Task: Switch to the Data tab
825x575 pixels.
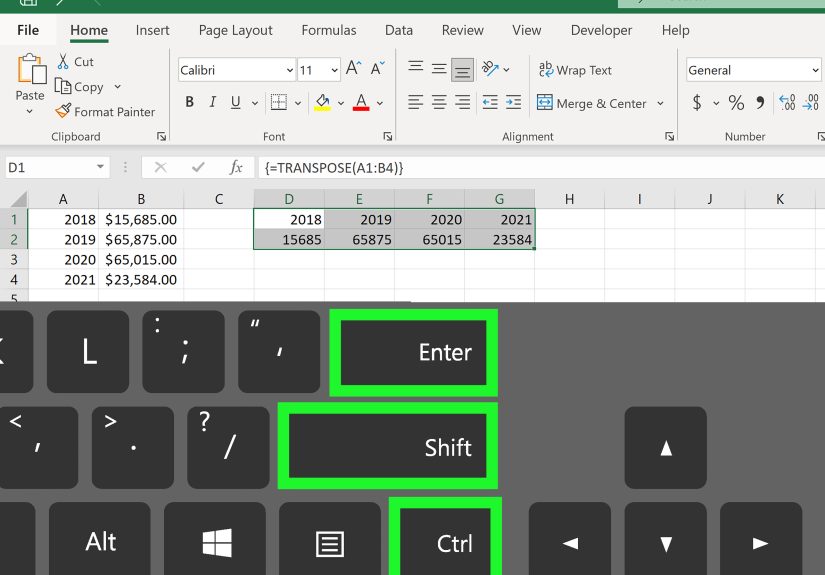Action: 399,30
